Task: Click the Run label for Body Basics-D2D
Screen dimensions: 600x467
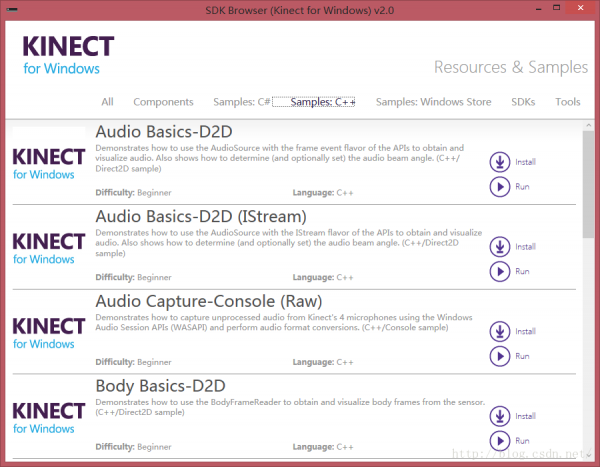Action: click(522, 441)
